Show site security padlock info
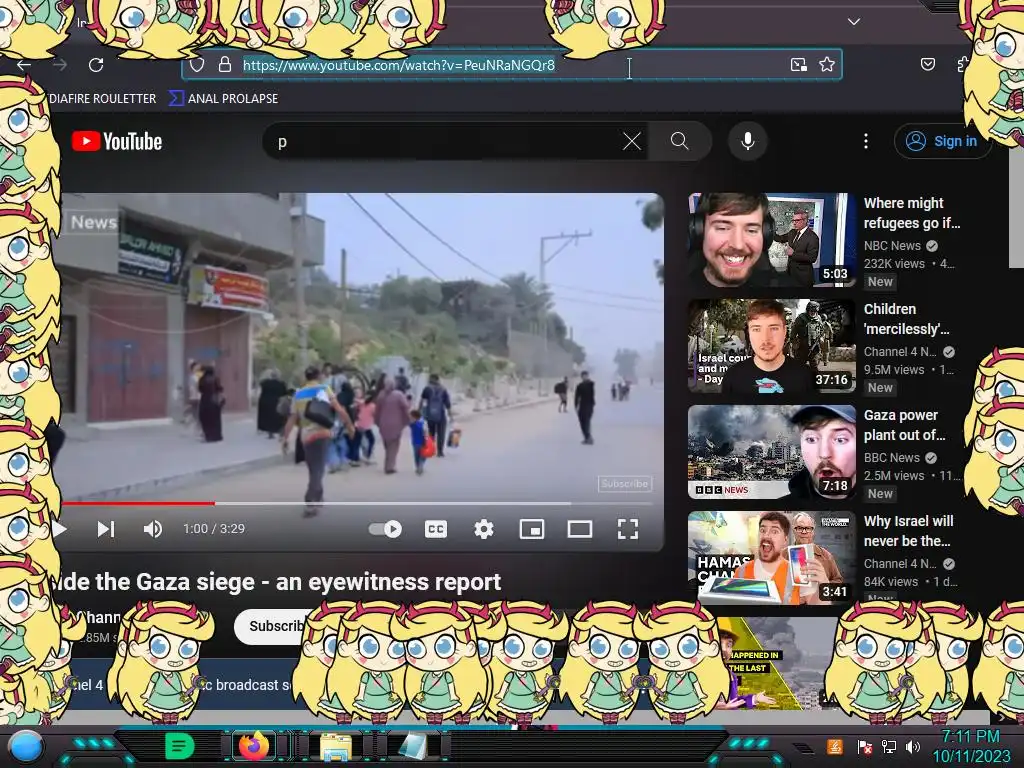Viewport: 1024px width, 768px height. (225, 65)
